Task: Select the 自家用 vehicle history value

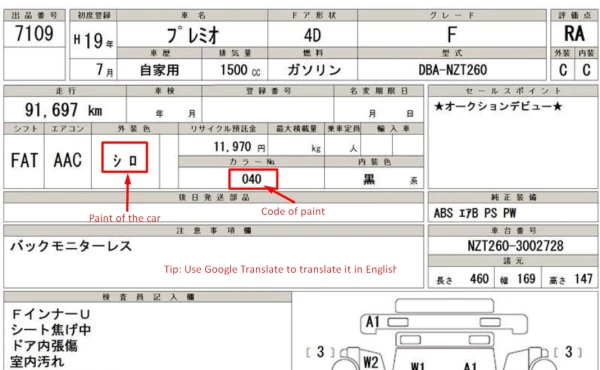Action: coord(159,70)
